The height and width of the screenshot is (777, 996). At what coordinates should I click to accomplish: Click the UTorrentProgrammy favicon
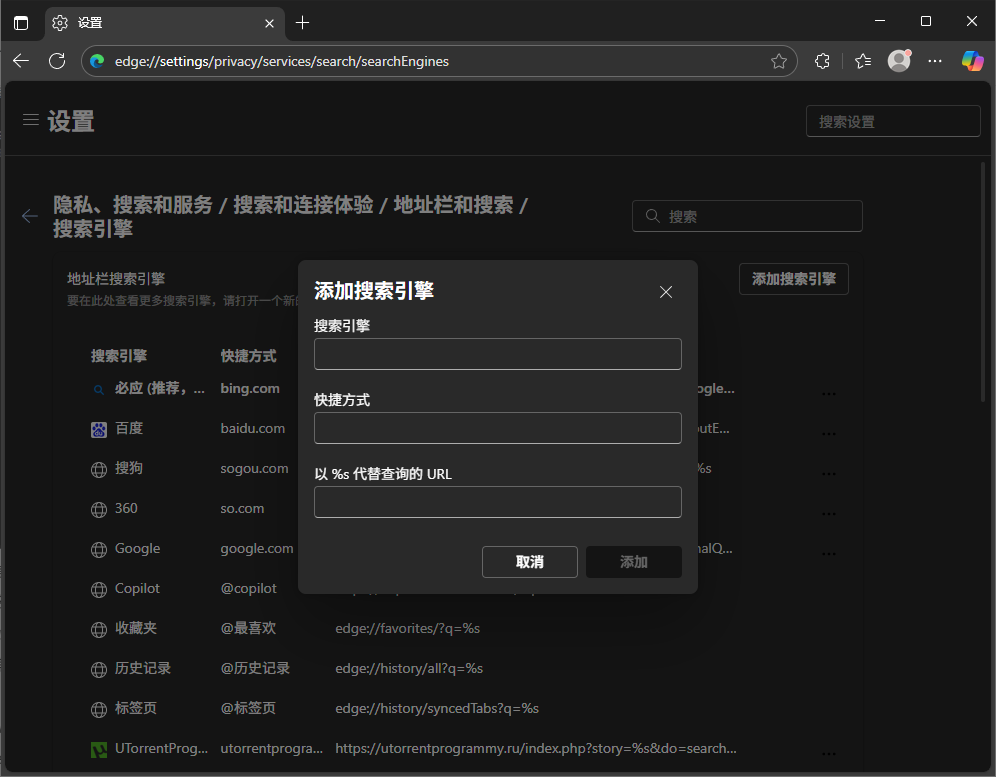98,748
